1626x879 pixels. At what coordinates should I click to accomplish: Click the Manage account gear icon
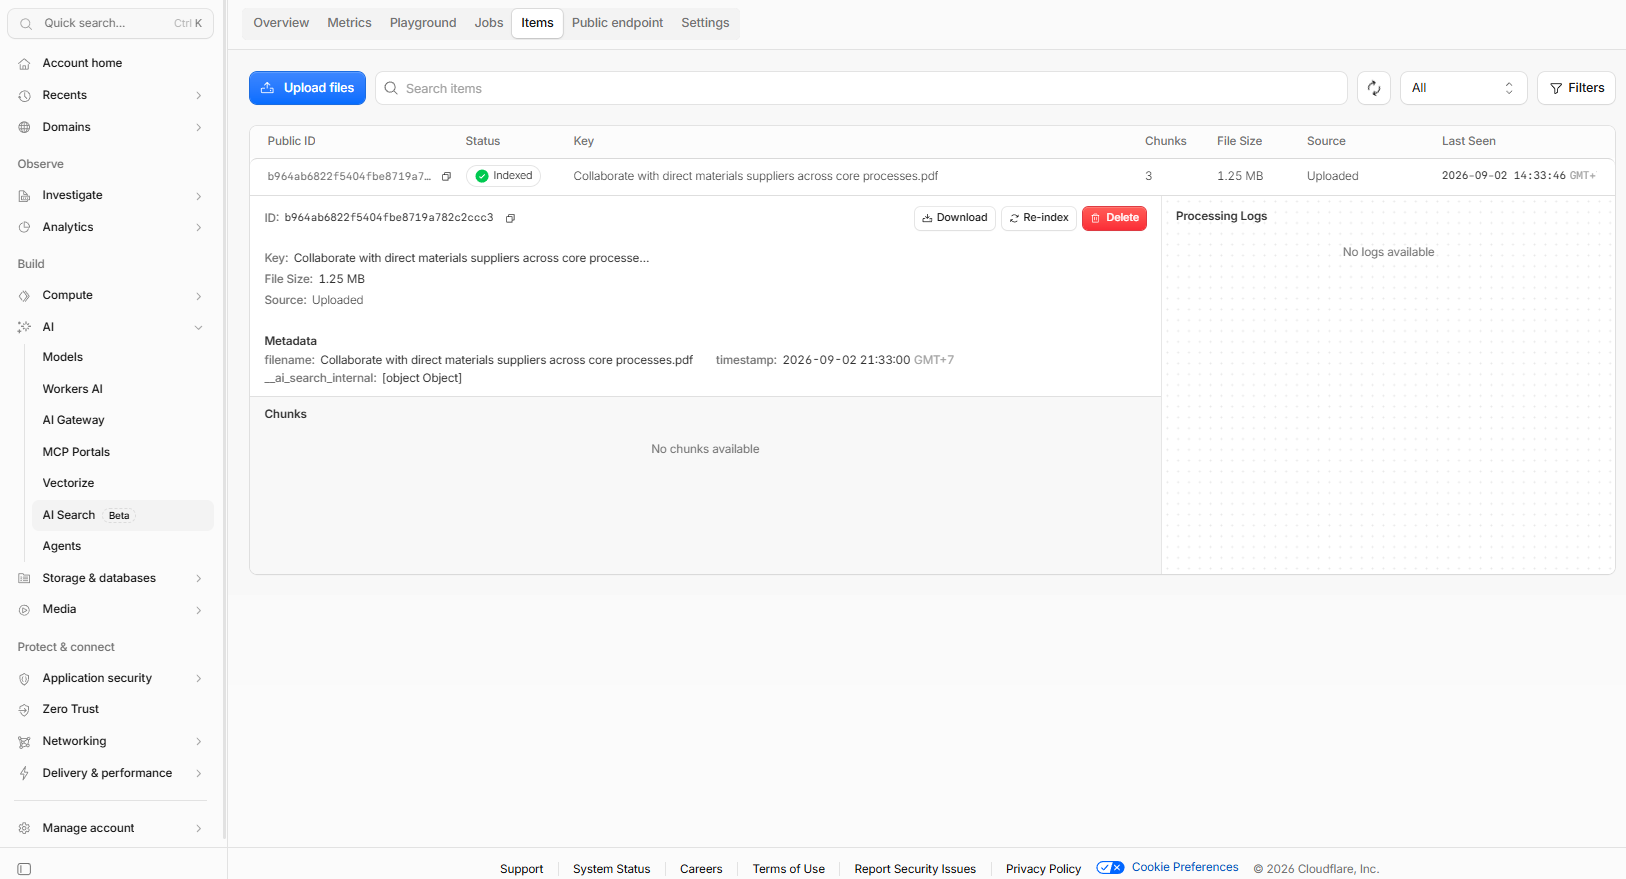pyautogui.click(x=24, y=829)
